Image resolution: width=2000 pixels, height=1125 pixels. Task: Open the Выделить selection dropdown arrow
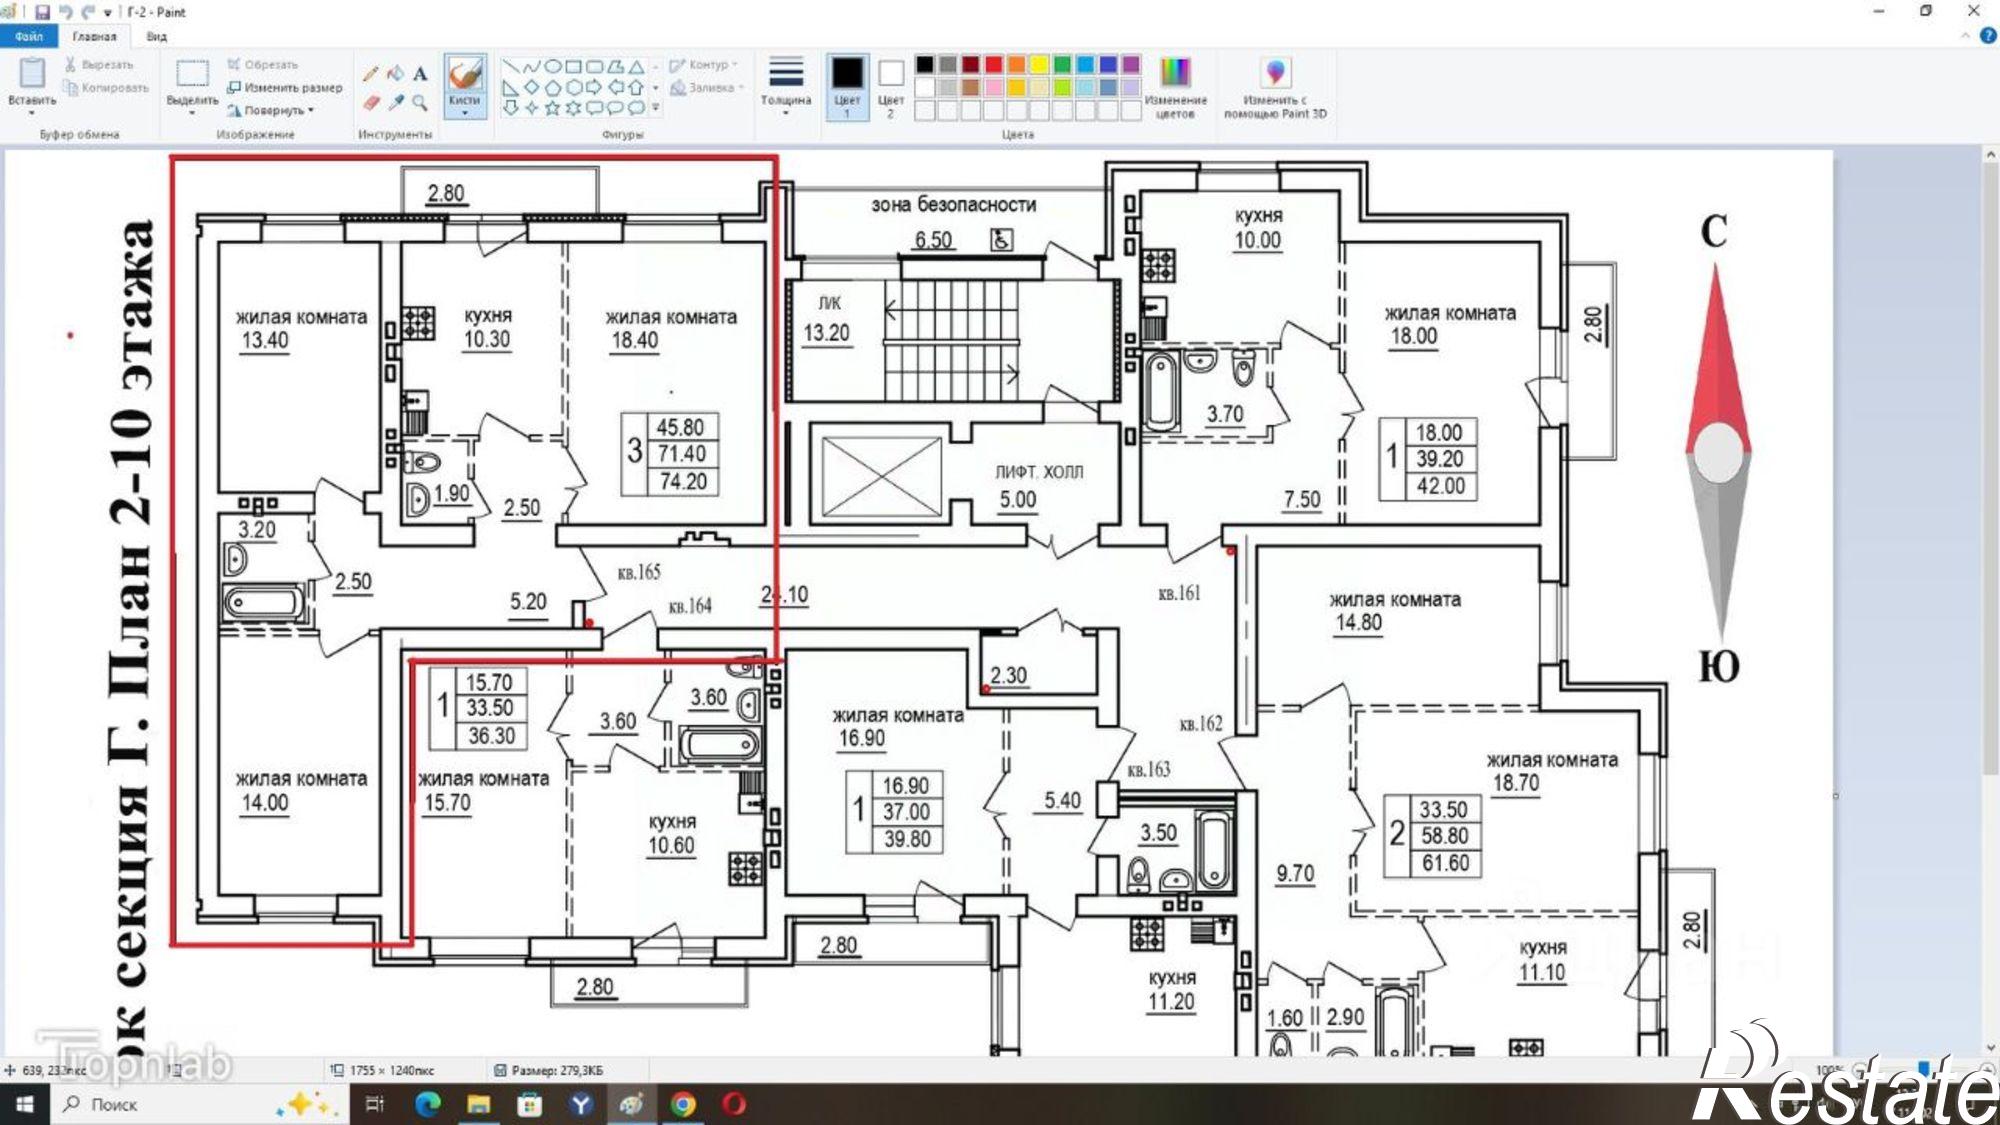coord(192,112)
